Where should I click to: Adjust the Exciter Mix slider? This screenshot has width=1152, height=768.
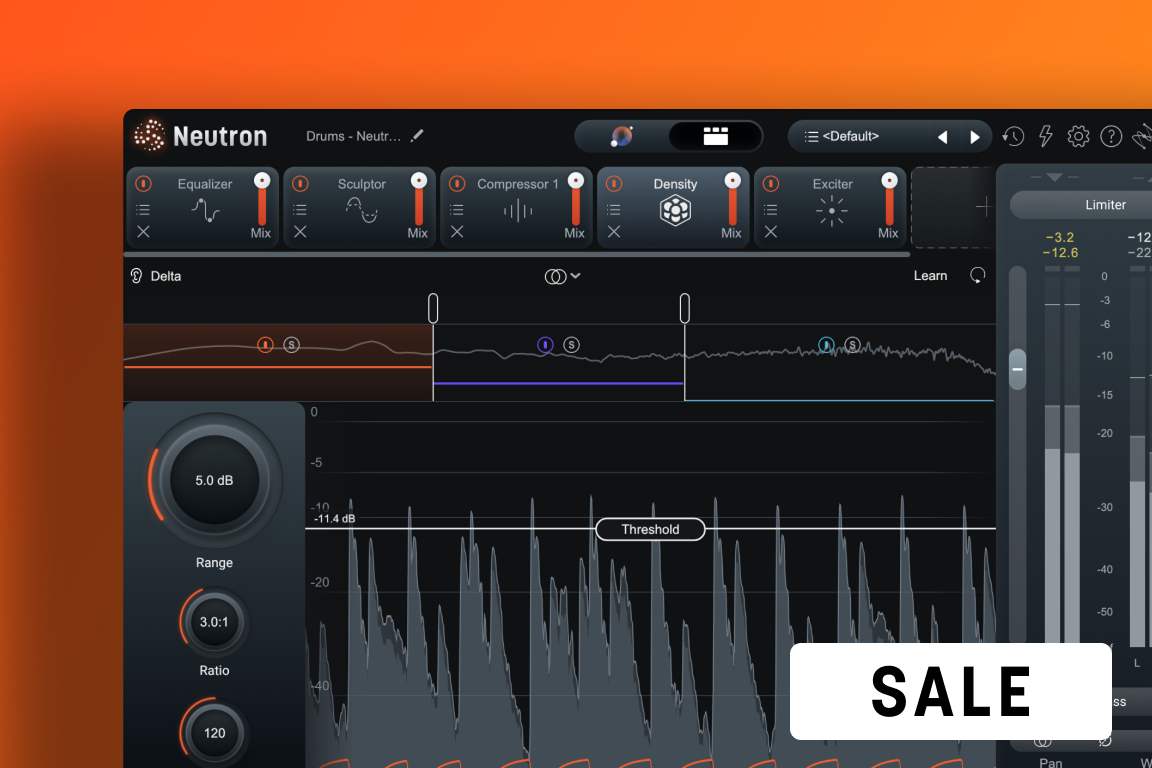(889, 200)
